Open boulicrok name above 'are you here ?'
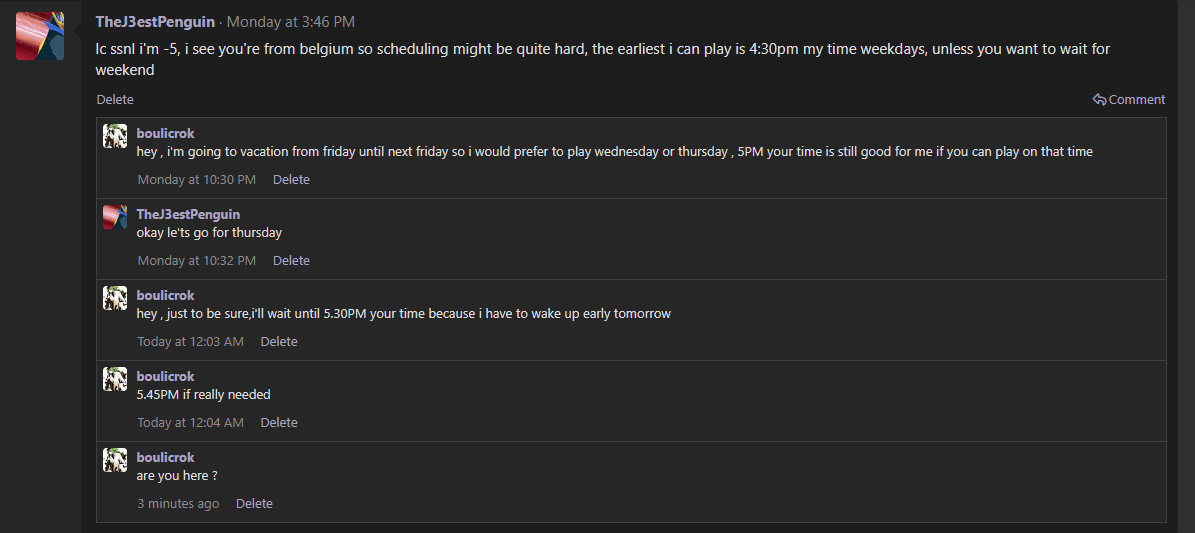Image resolution: width=1195 pixels, height=533 pixels. pyautogui.click(x=165, y=458)
